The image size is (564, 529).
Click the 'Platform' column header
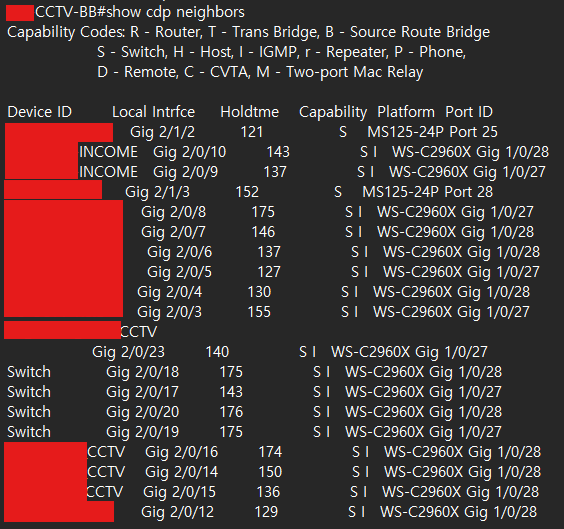pyautogui.click(x=406, y=112)
